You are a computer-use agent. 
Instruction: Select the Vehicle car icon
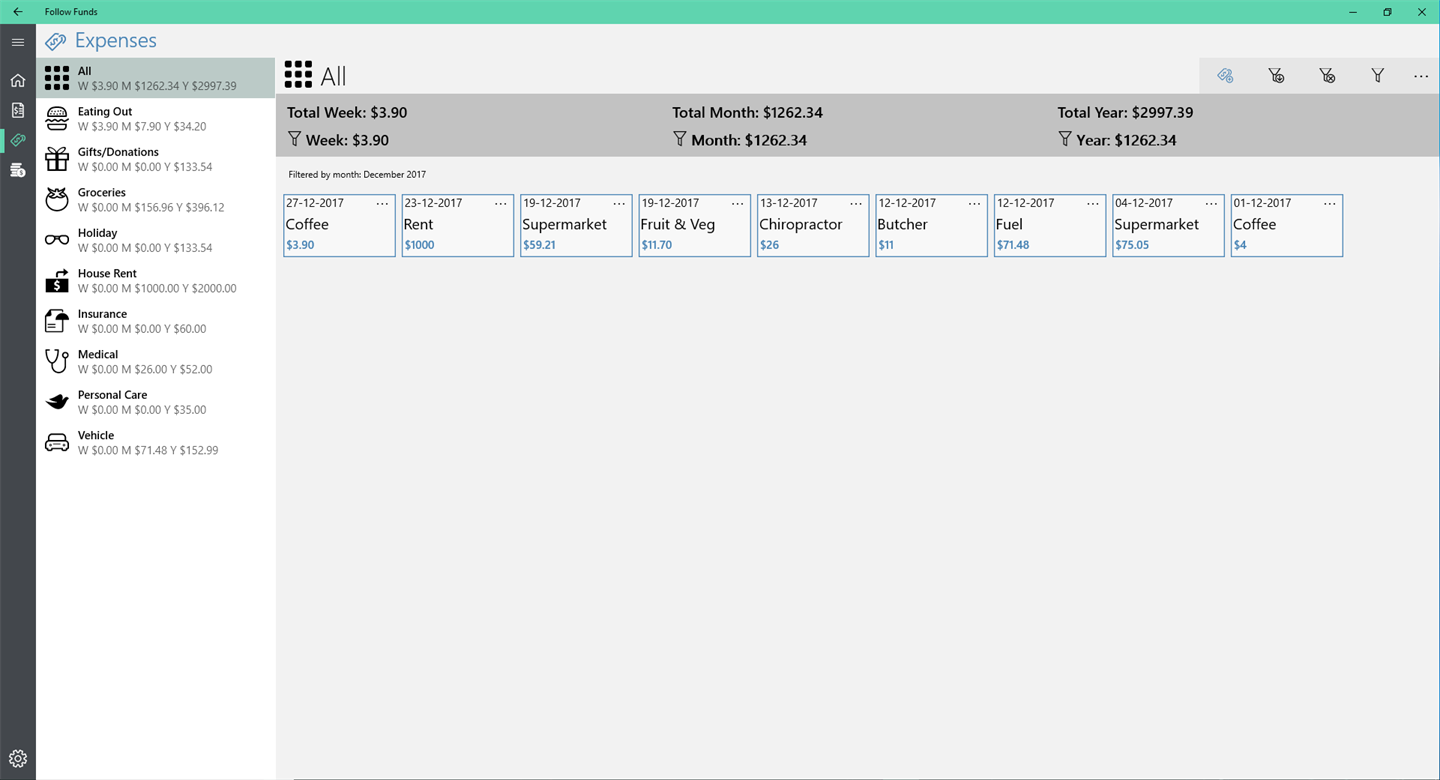pos(57,442)
